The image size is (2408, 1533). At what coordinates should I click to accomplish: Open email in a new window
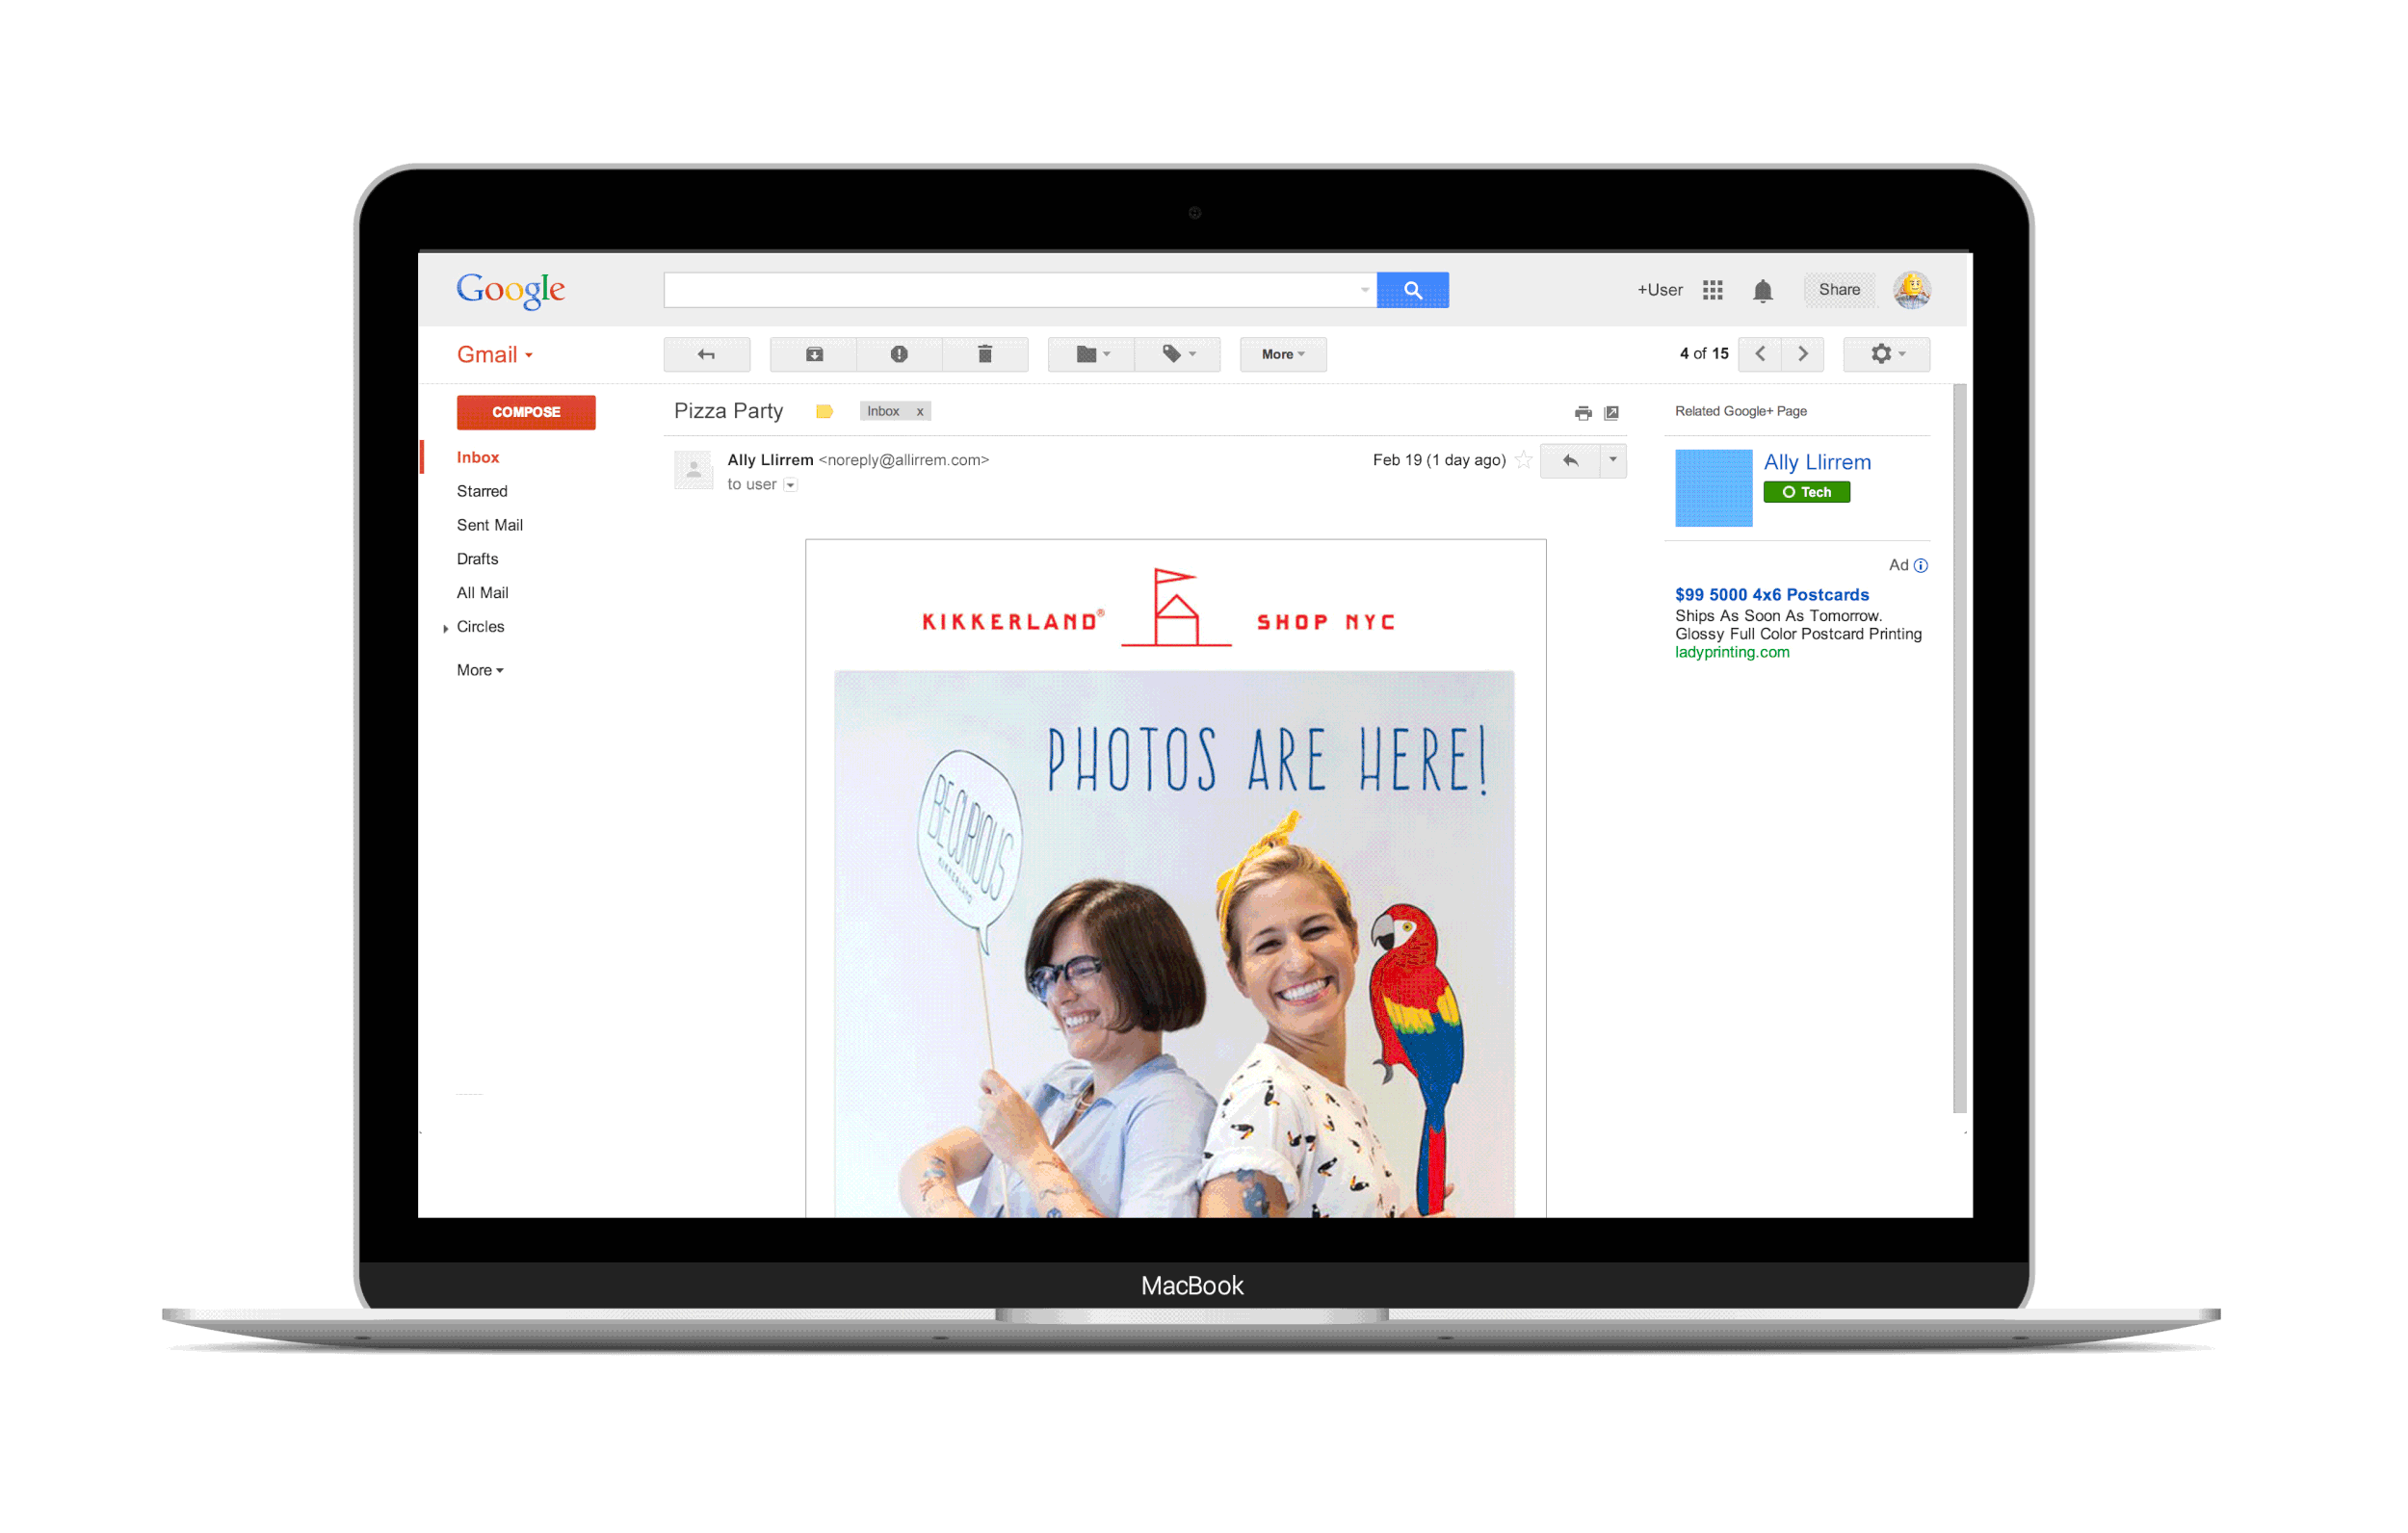1611,412
